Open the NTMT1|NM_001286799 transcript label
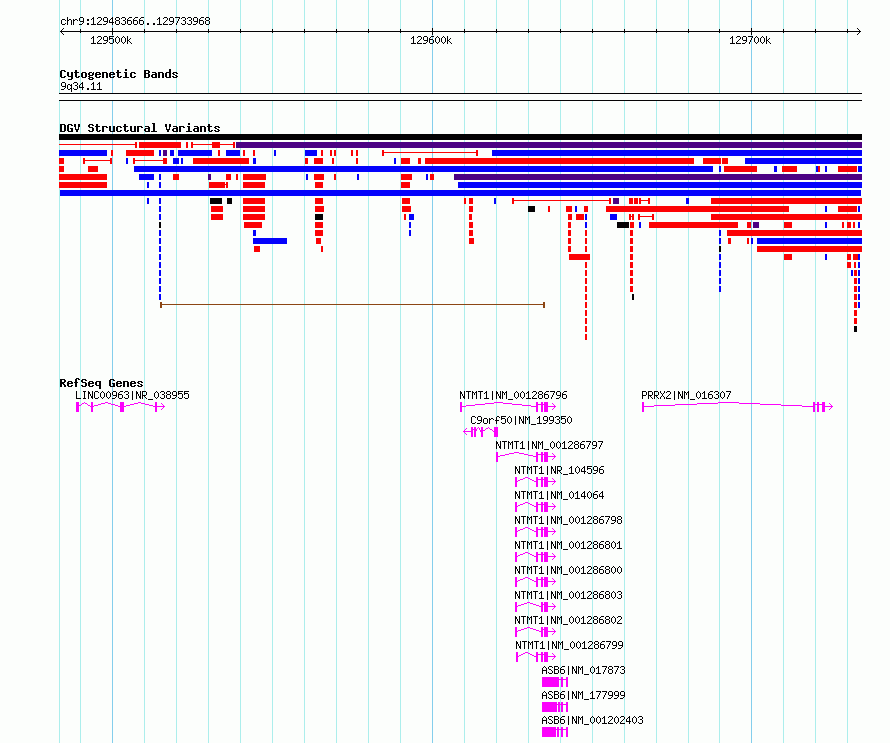Image resolution: width=890 pixels, height=743 pixels. coord(569,645)
